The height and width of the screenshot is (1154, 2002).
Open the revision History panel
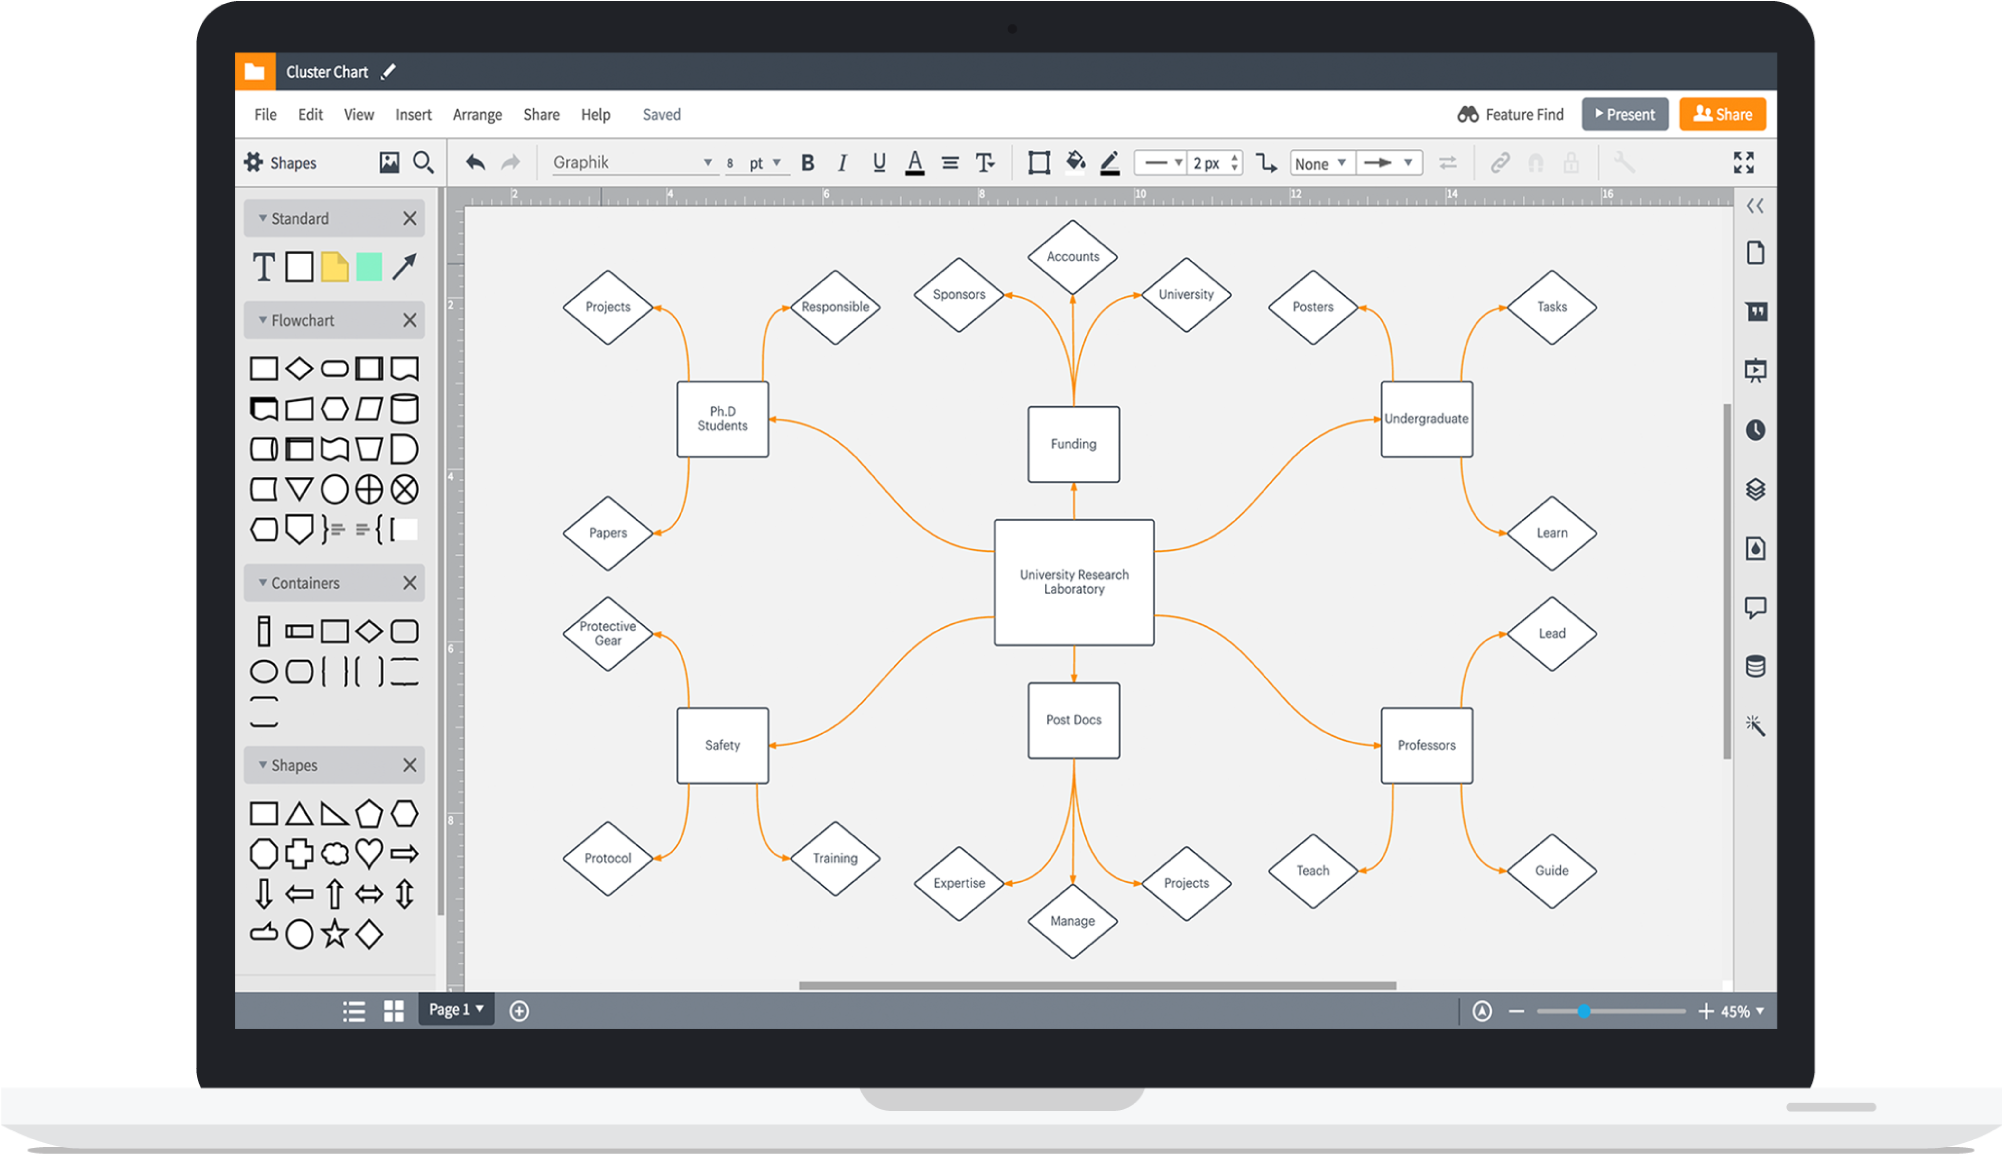pos(1755,430)
